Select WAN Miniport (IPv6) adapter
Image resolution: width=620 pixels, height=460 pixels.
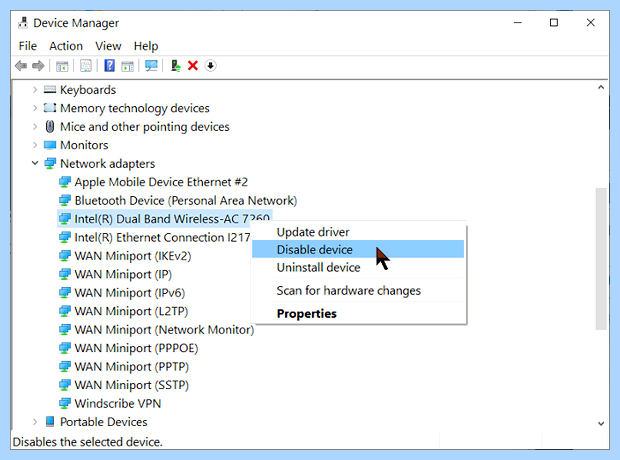(x=130, y=293)
